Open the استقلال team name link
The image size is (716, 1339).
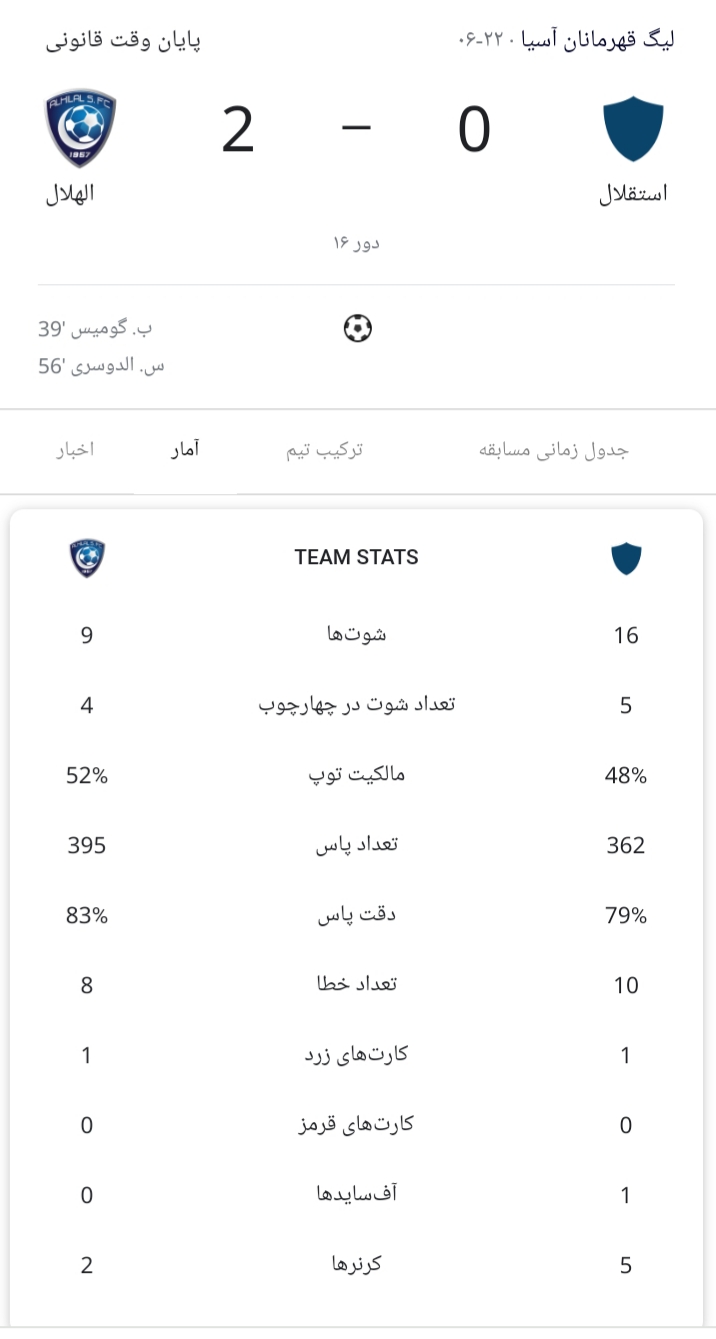coord(633,193)
